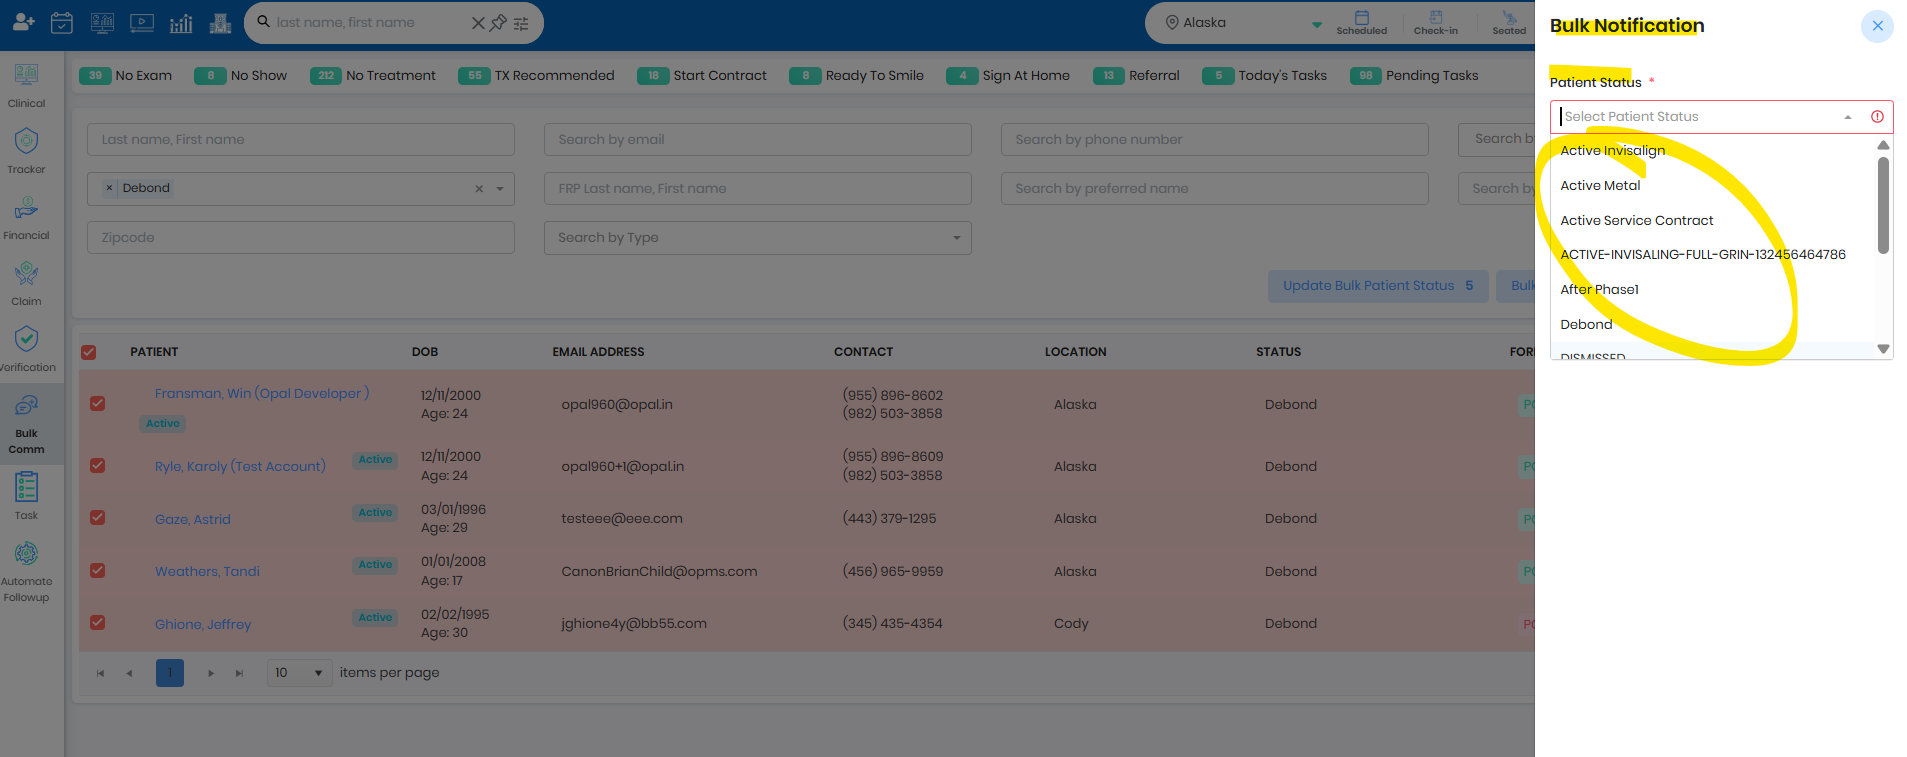
Task: Click the office building icon
Action: [220, 22]
